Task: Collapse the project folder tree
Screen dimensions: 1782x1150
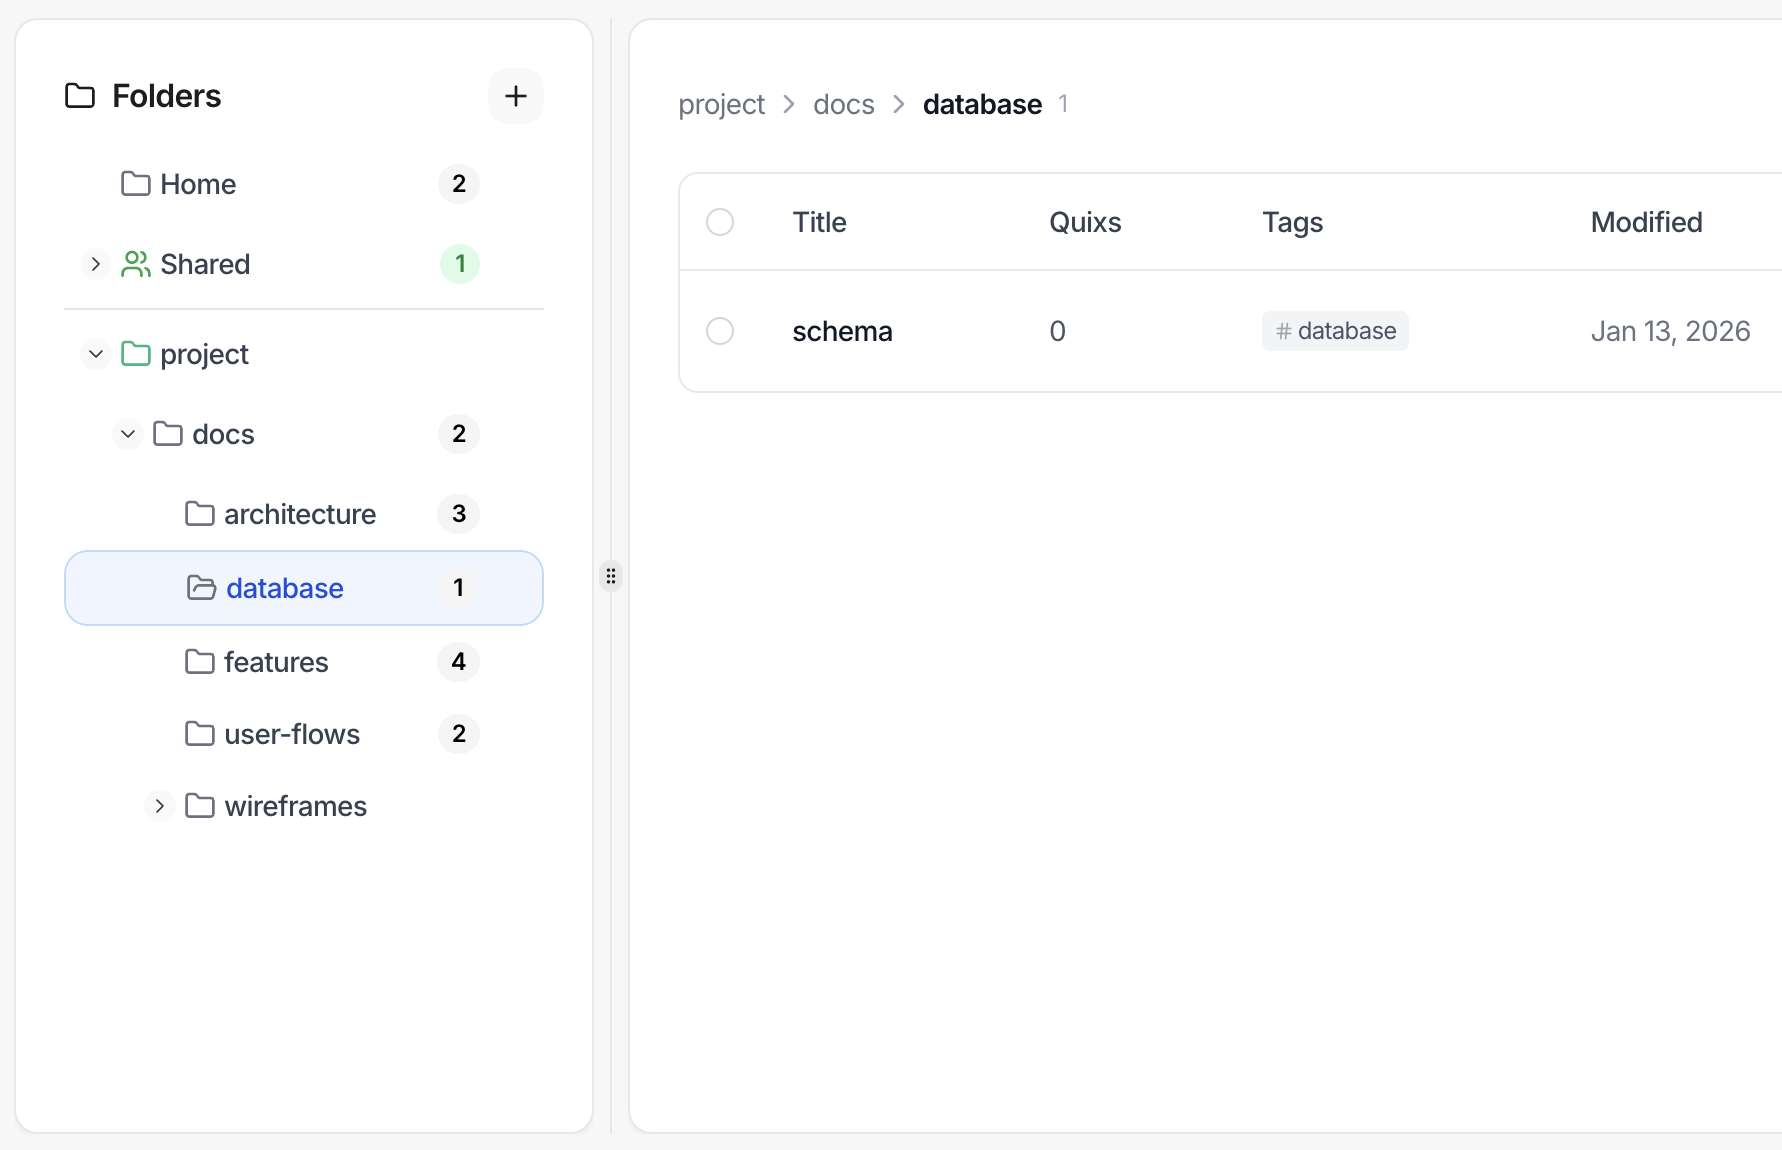Action: click(x=95, y=353)
